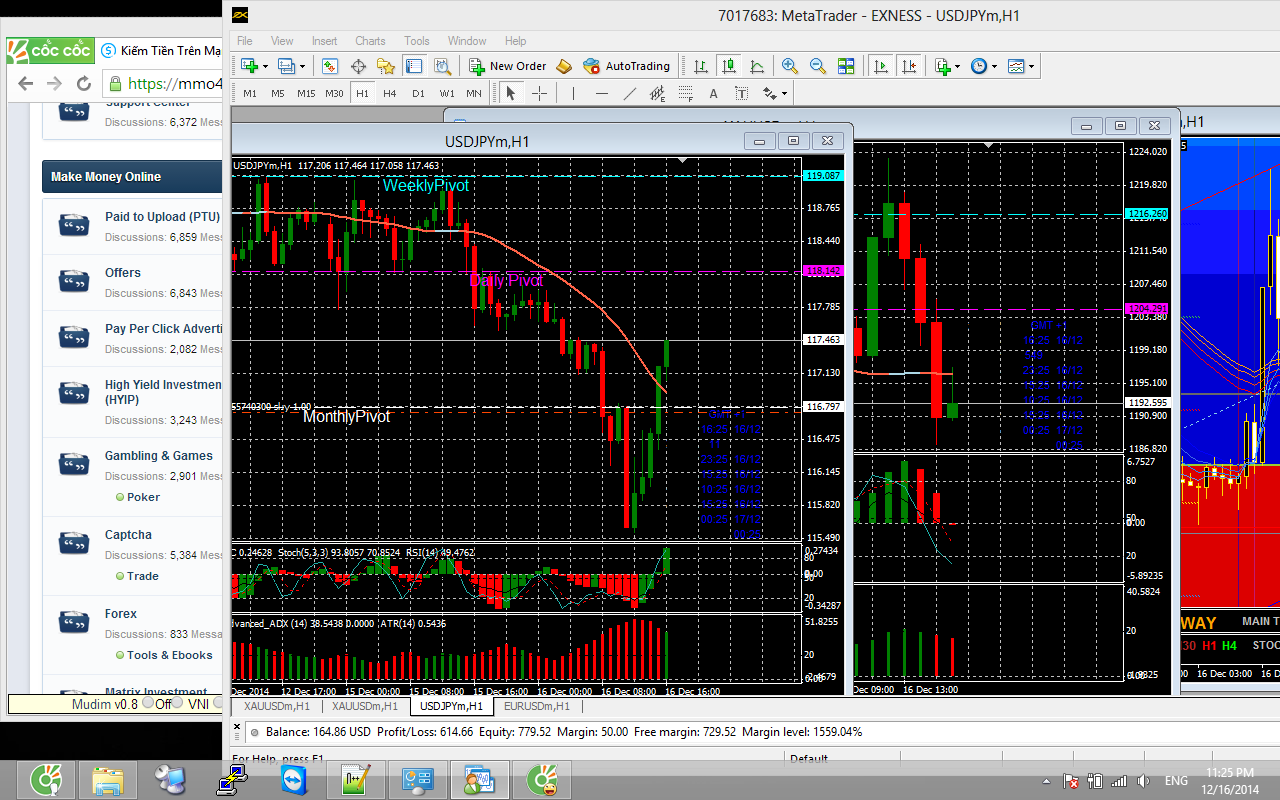Expand the New Chart dropdown arrow
This screenshot has width=1280, height=800.
[x=265, y=66]
